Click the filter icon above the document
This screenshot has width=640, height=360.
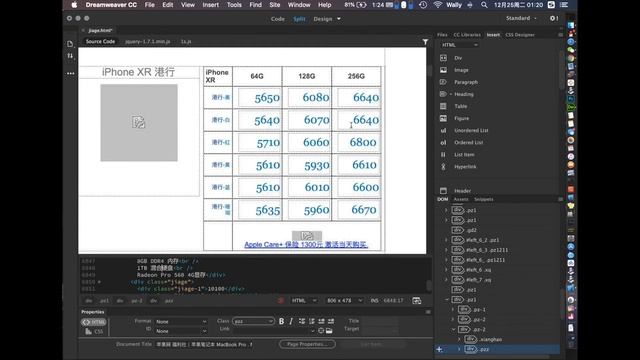(425, 42)
